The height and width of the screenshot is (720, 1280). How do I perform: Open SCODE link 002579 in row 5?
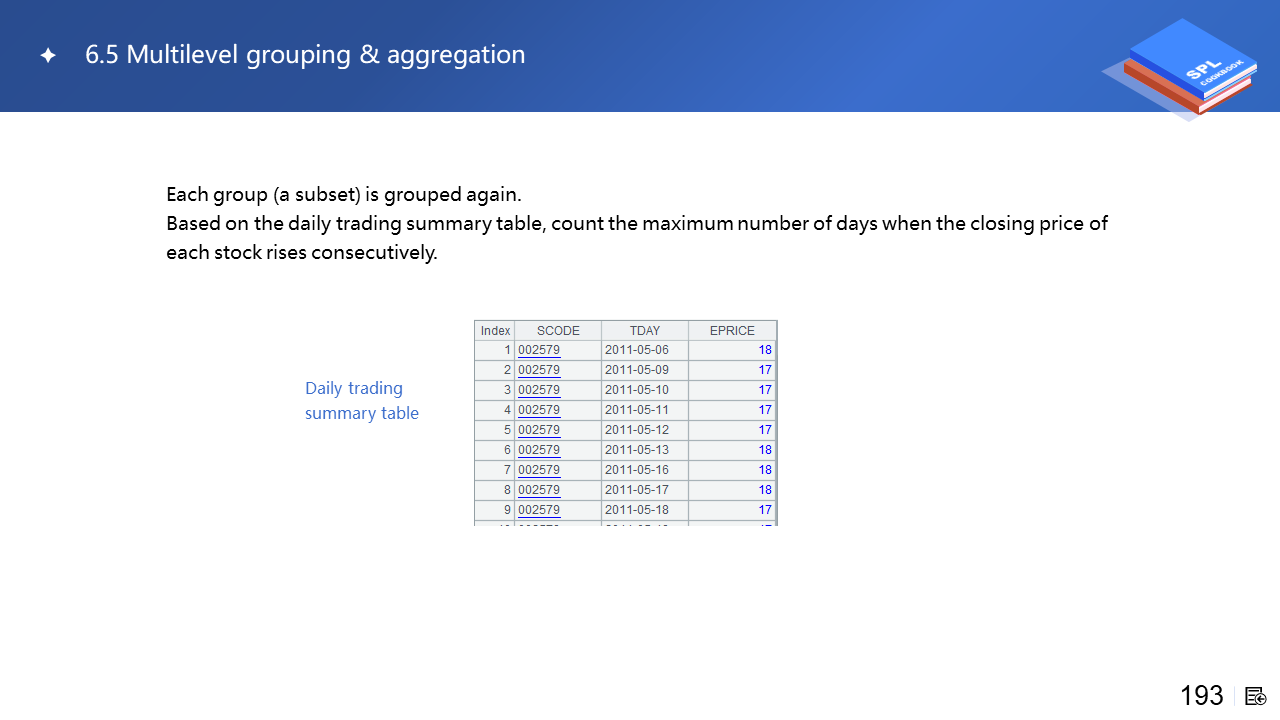(539, 430)
